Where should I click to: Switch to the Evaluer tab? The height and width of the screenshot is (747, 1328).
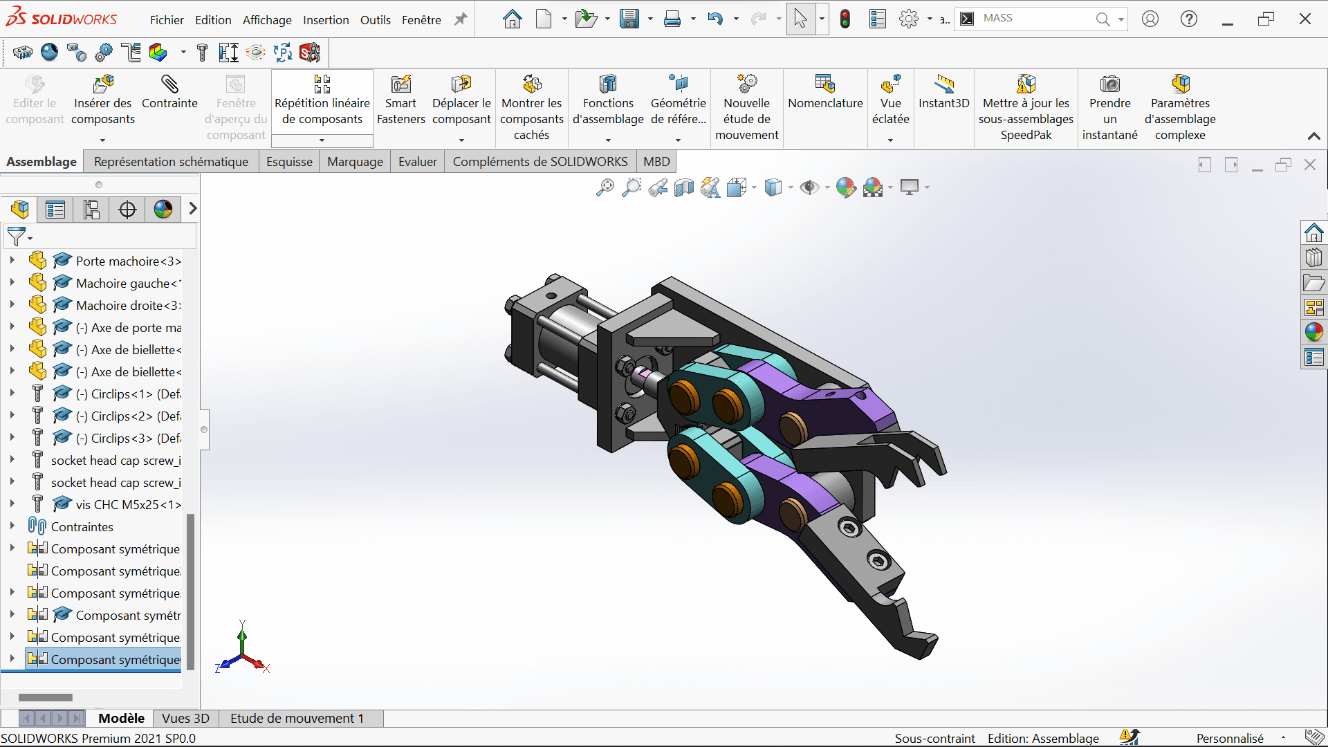tap(417, 161)
